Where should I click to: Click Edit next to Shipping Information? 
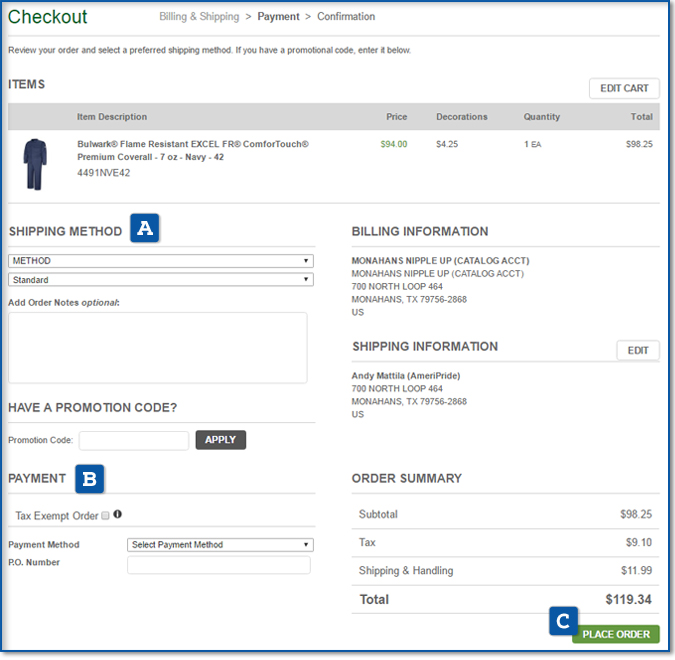point(637,350)
